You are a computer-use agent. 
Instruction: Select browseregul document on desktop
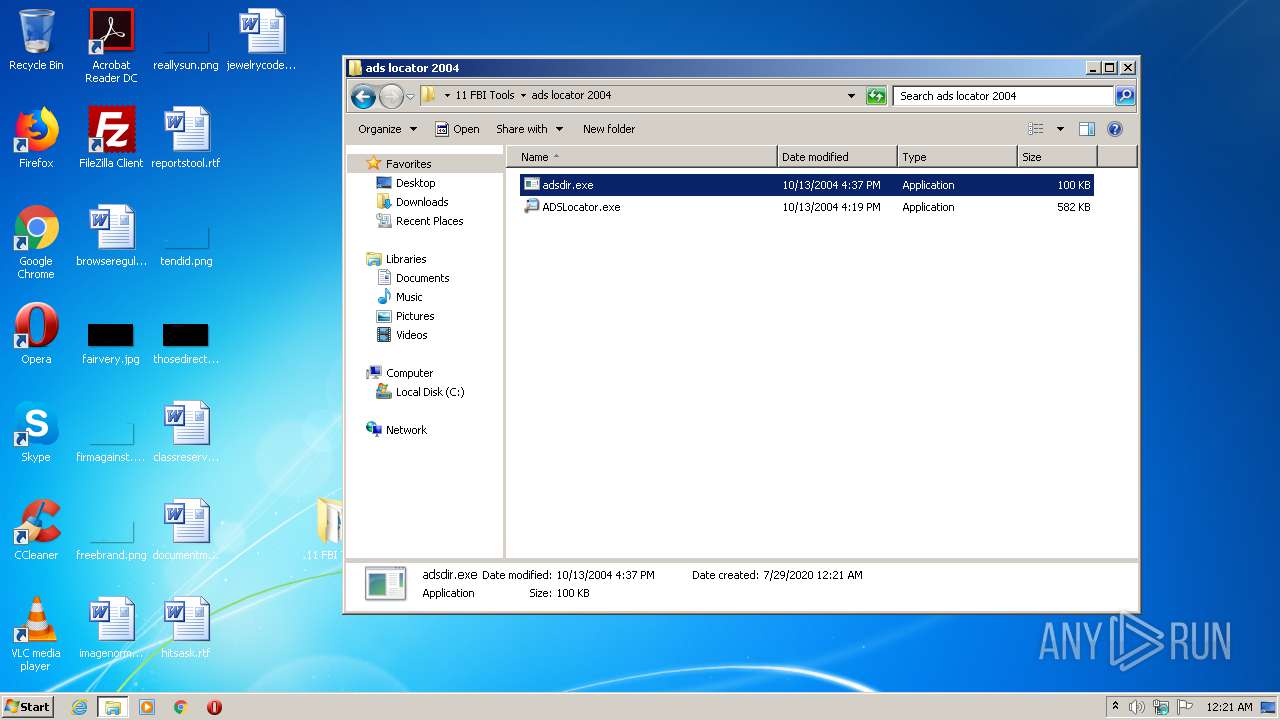[111, 236]
